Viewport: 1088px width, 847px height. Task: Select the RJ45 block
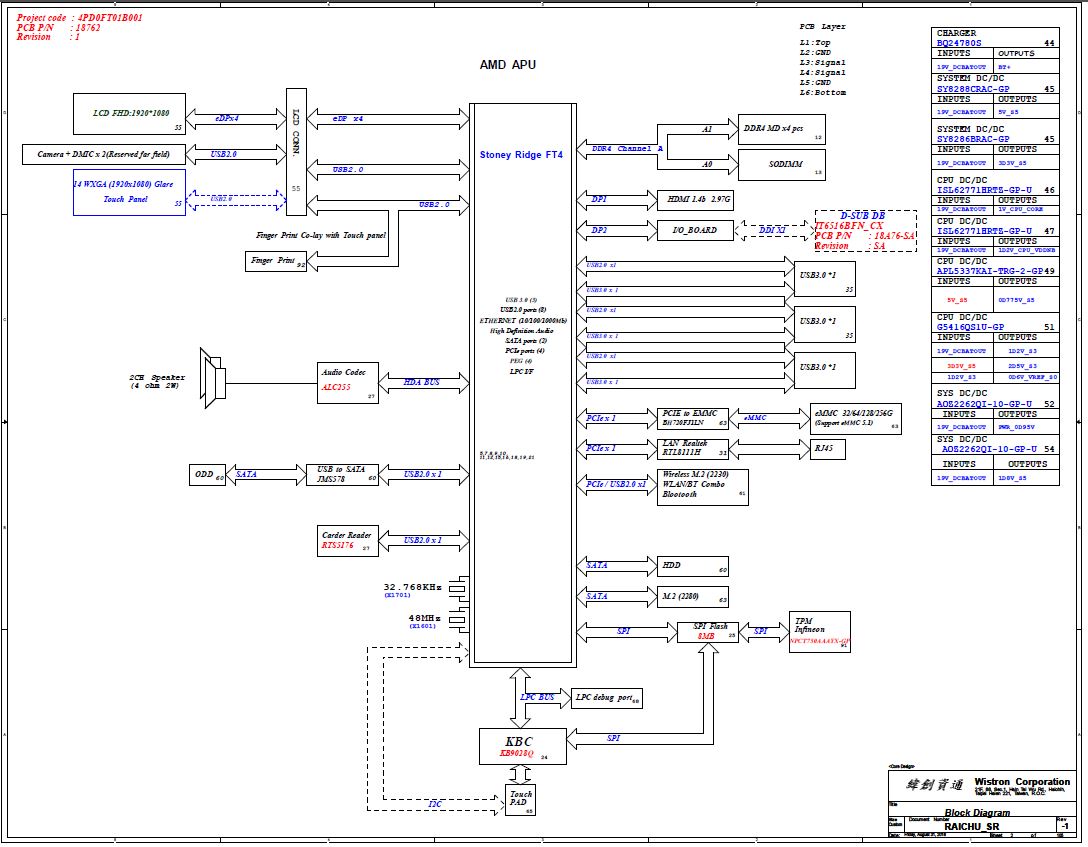pos(828,449)
